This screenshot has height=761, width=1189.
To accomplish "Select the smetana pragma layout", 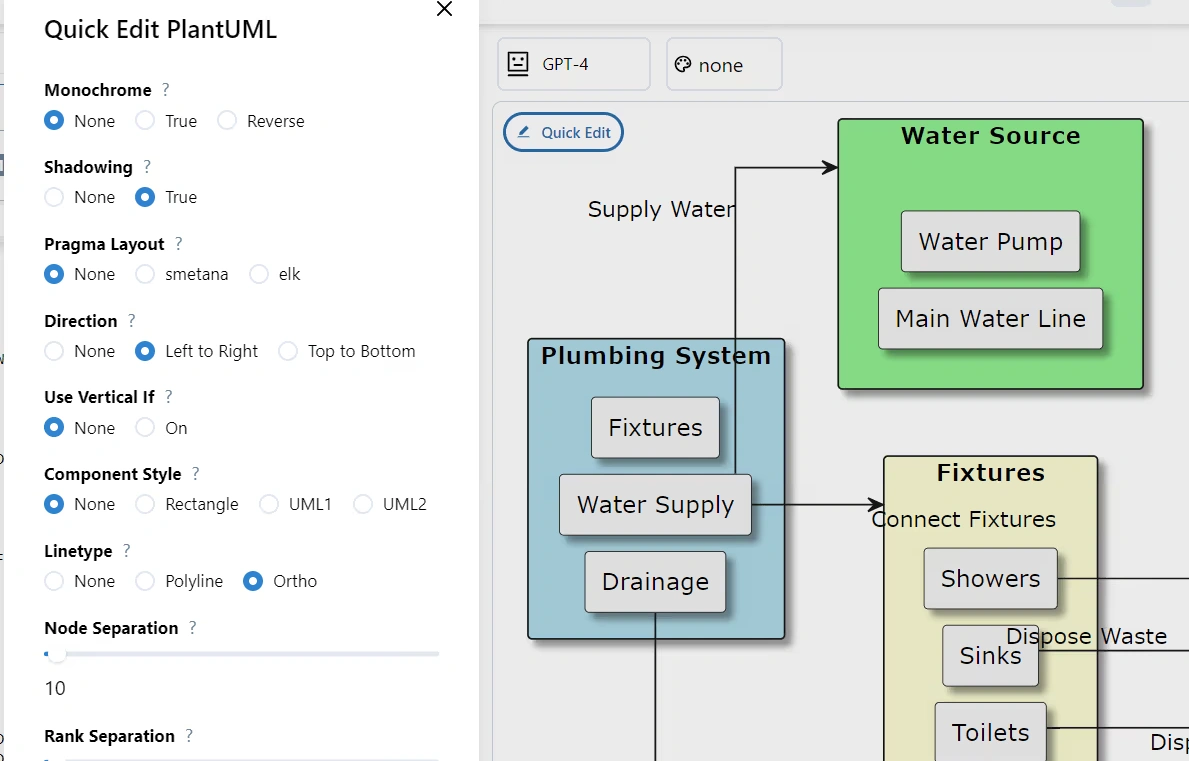I will coord(144,274).
